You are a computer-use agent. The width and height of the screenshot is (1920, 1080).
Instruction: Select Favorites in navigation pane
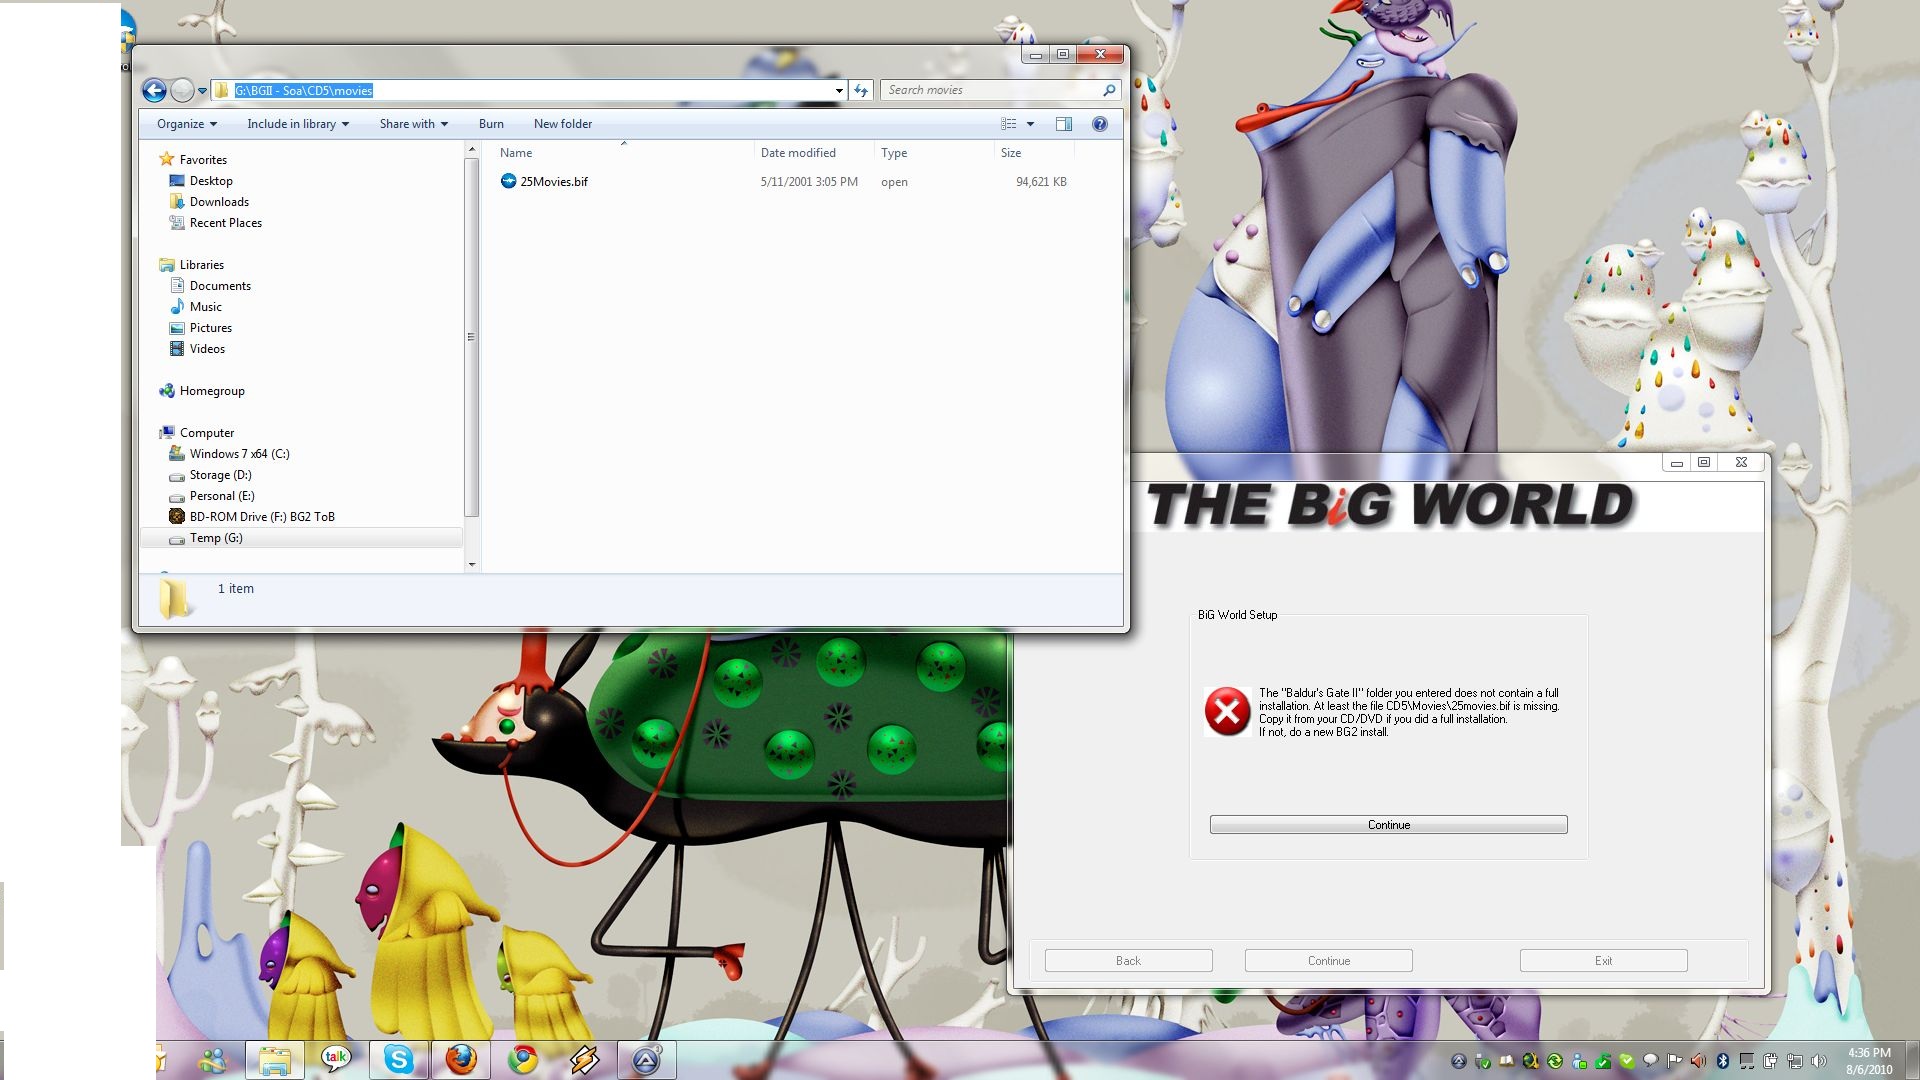pyautogui.click(x=203, y=160)
